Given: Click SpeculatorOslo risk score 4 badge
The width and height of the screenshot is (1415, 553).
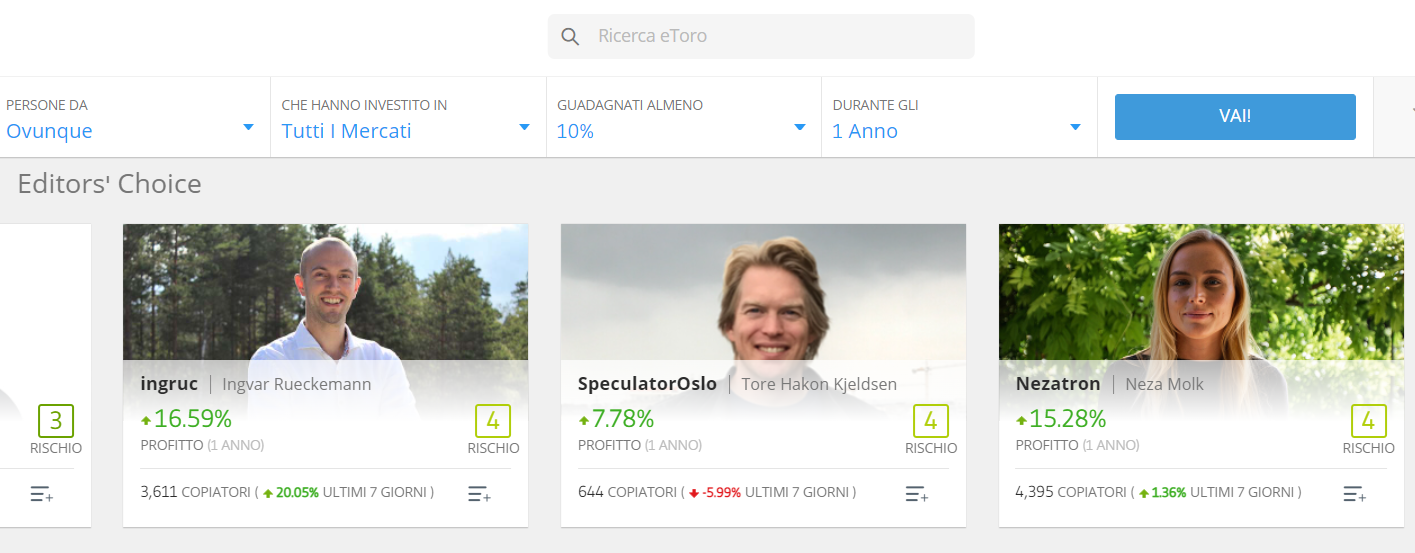Looking at the screenshot, I should pos(931,421).
